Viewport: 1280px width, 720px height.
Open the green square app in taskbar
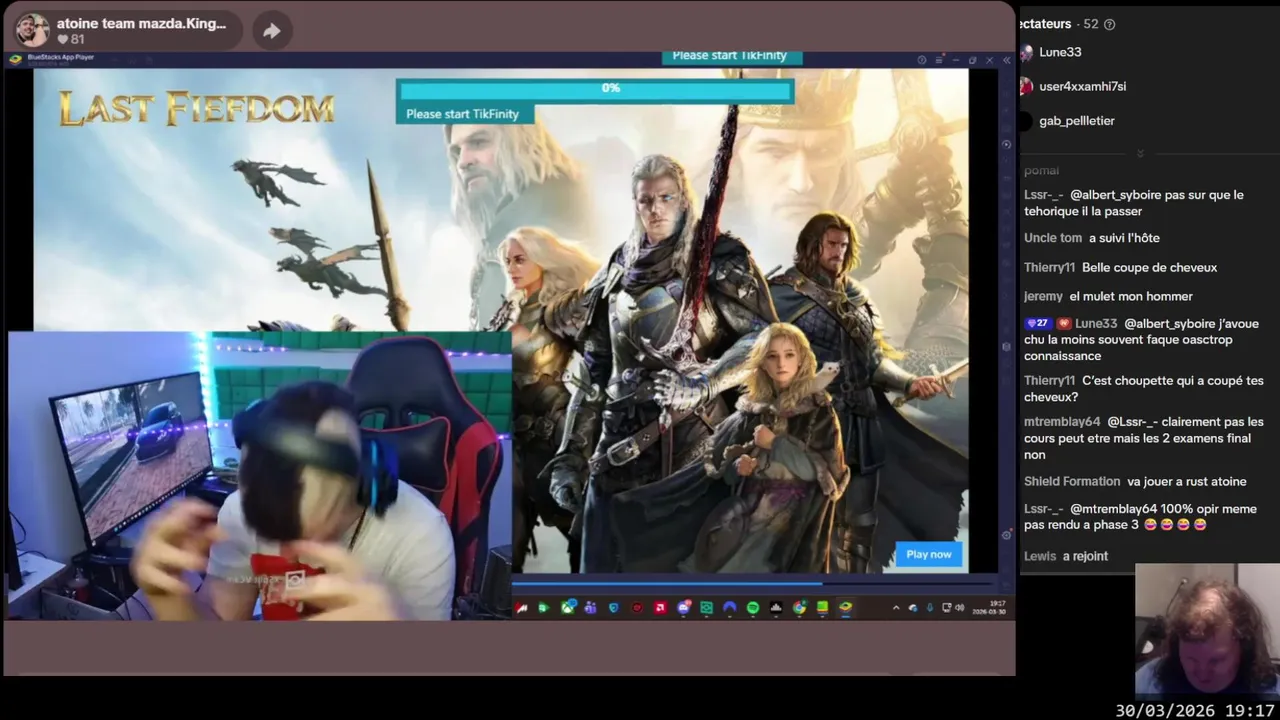coord(706,608)
